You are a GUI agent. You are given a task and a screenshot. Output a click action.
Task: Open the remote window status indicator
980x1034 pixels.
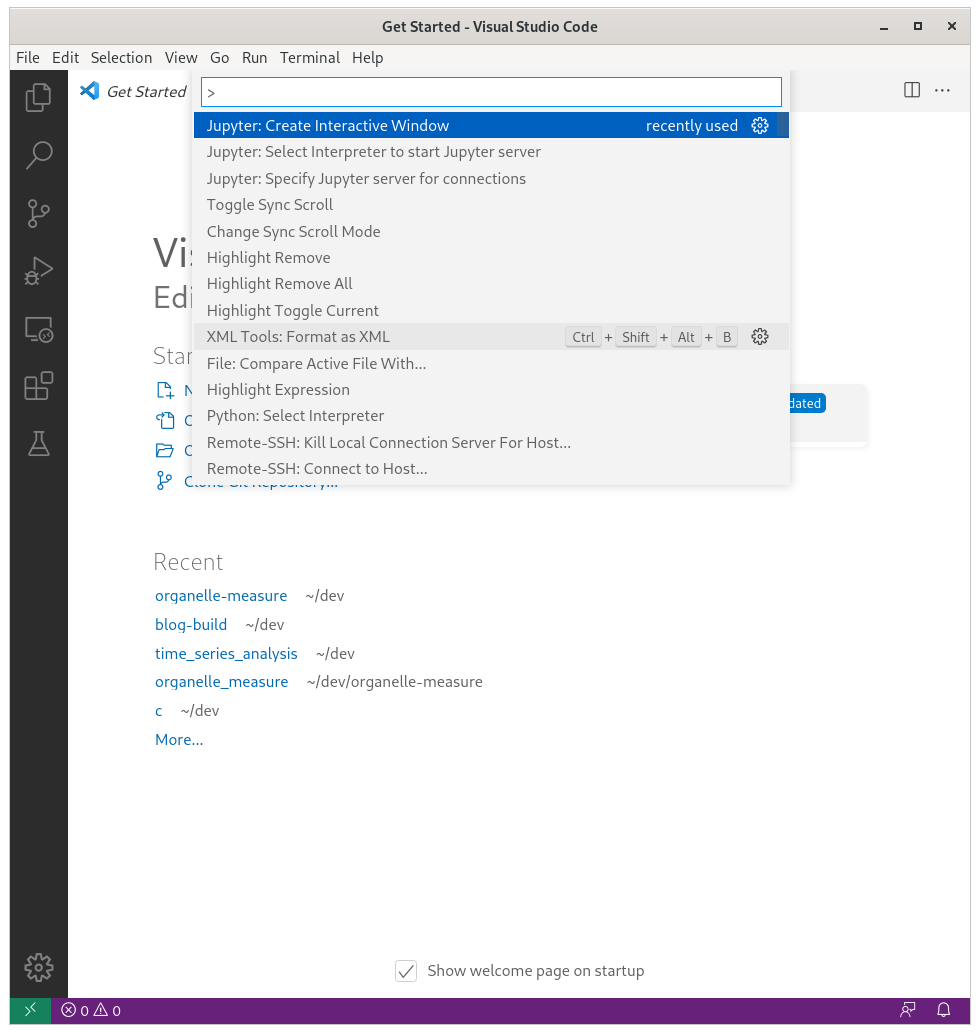pyautogui.click(x=29, y=1010)
